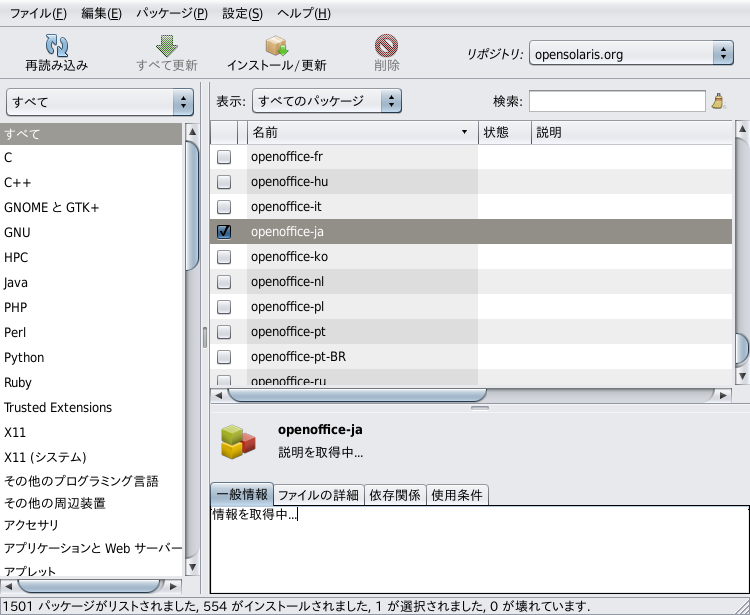
Task: Click package list horizontal scroll left arrow
Action: (219, 395)
